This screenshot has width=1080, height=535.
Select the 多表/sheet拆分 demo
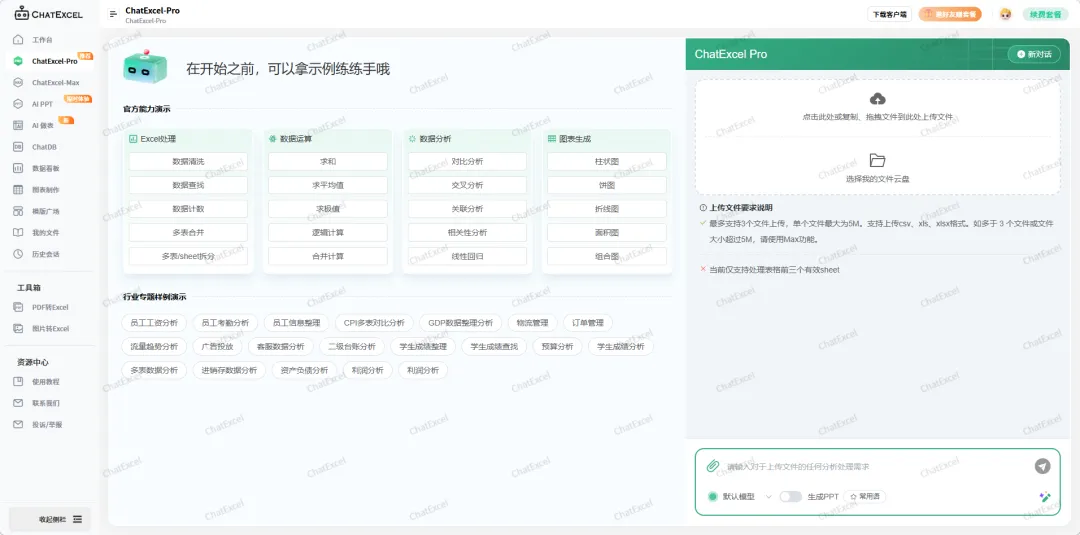click(x=188, y=256)
